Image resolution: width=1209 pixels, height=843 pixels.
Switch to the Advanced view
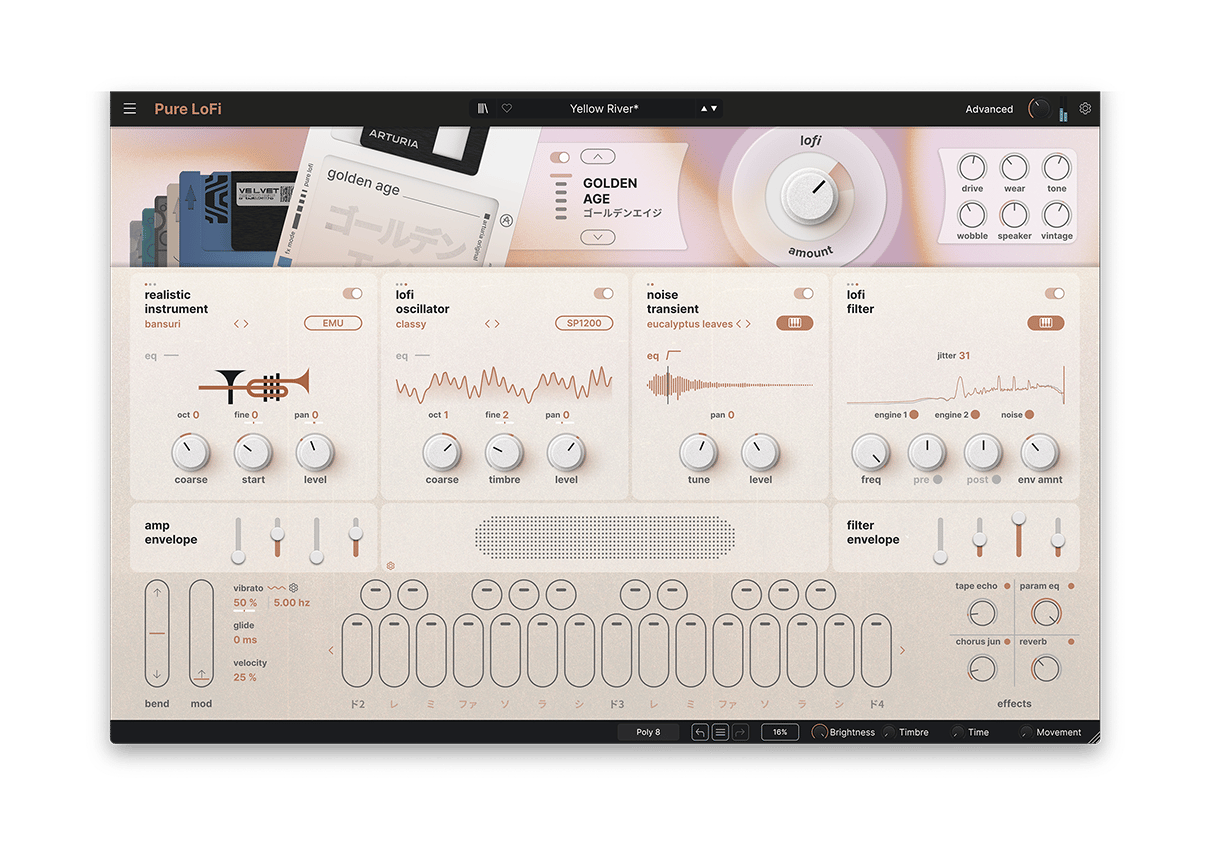point(989,108)
